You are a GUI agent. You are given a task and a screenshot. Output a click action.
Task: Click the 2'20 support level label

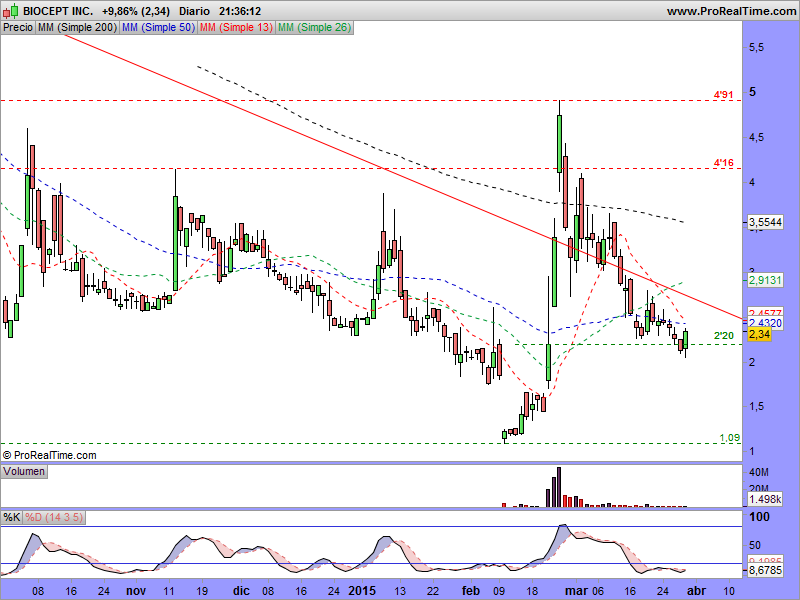723,336
